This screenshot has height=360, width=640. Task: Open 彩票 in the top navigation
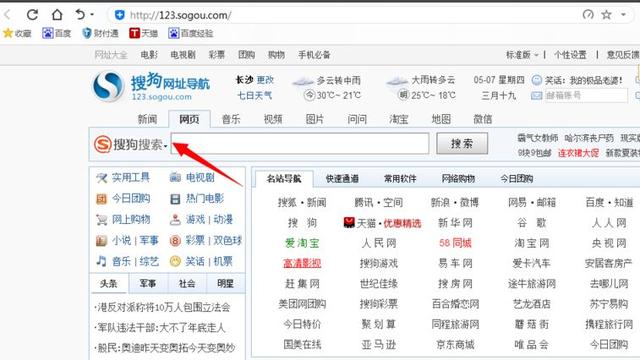tap(217, 55)
